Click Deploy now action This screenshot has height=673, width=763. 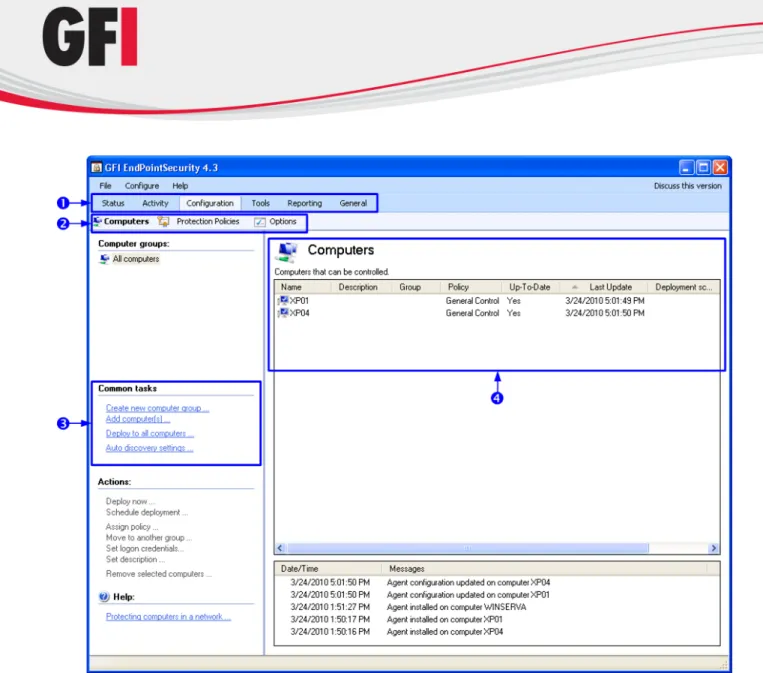130,501
